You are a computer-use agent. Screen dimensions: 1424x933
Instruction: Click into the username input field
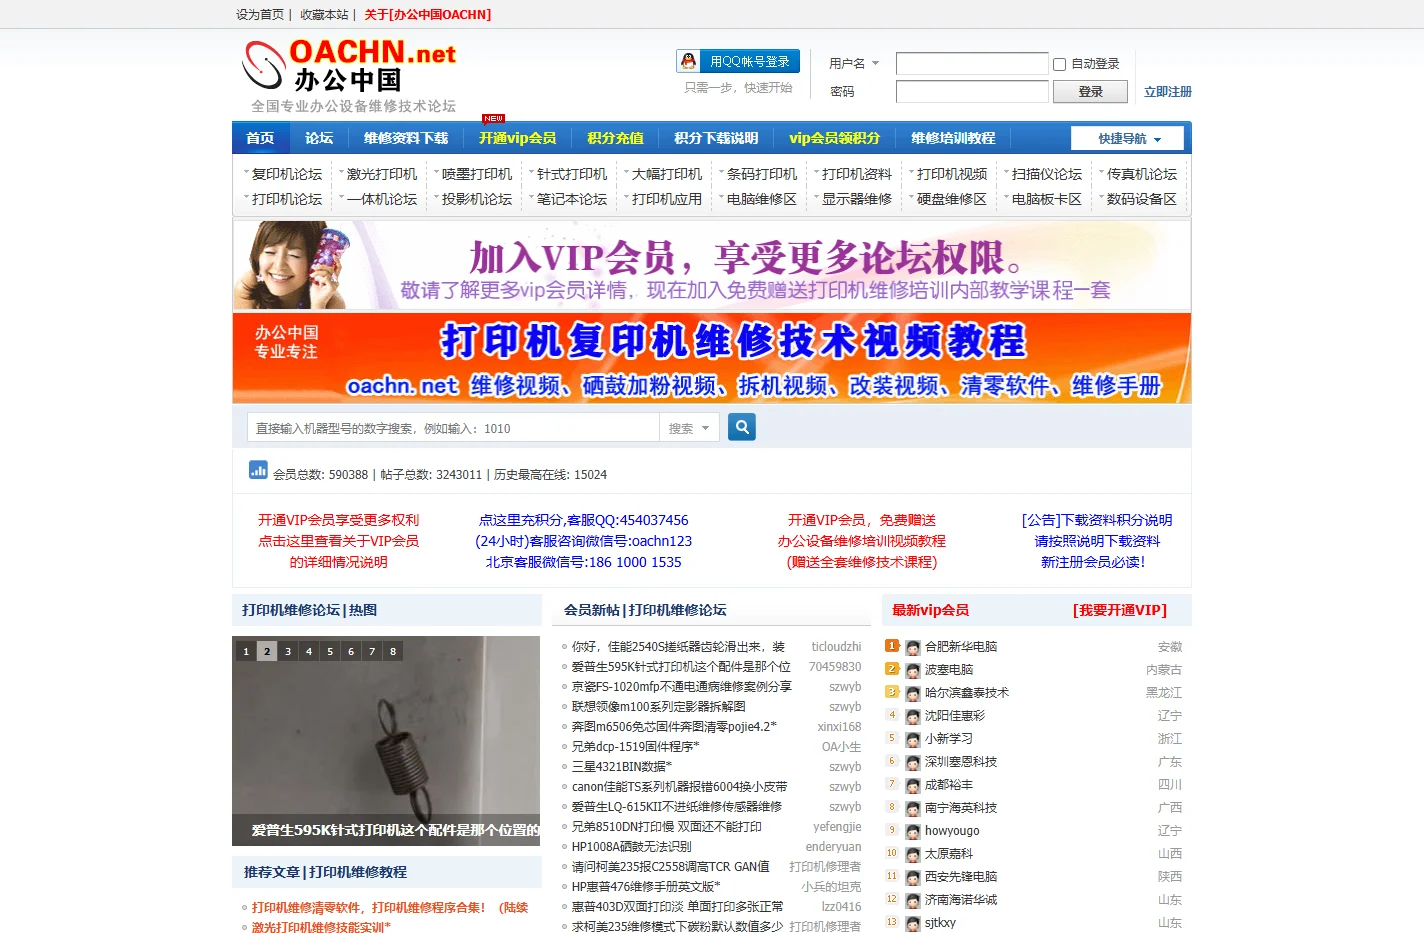point(972,64)
